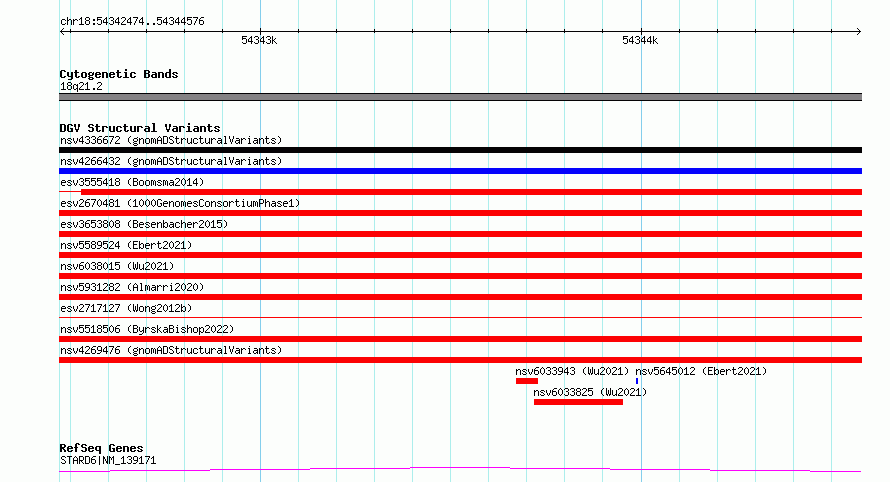Open the RefSeq Genes track title
This screenshot has height=482, width=890.
coord(101,448)
